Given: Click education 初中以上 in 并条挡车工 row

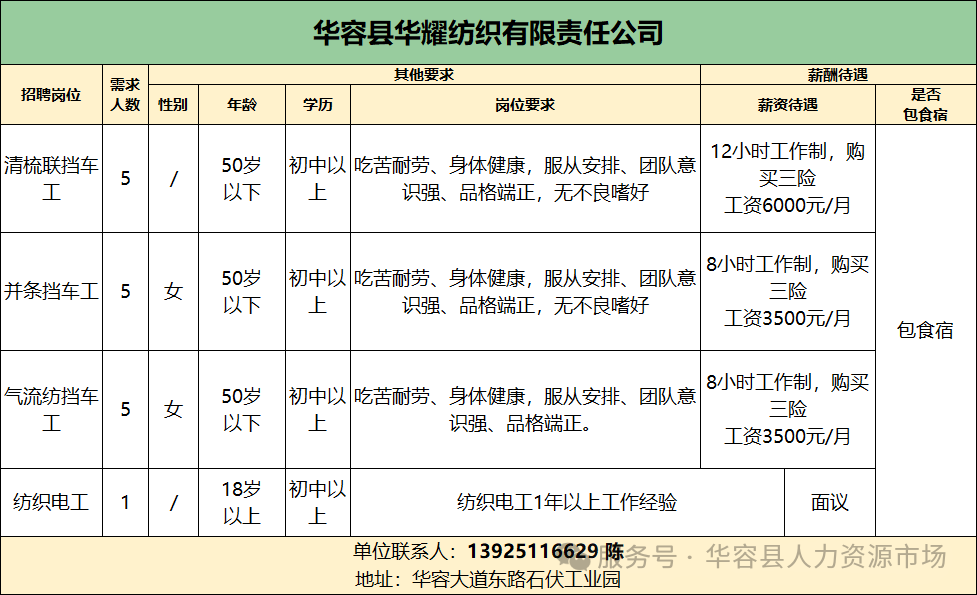Looking at the screenshot, I should tap(318, 292).
